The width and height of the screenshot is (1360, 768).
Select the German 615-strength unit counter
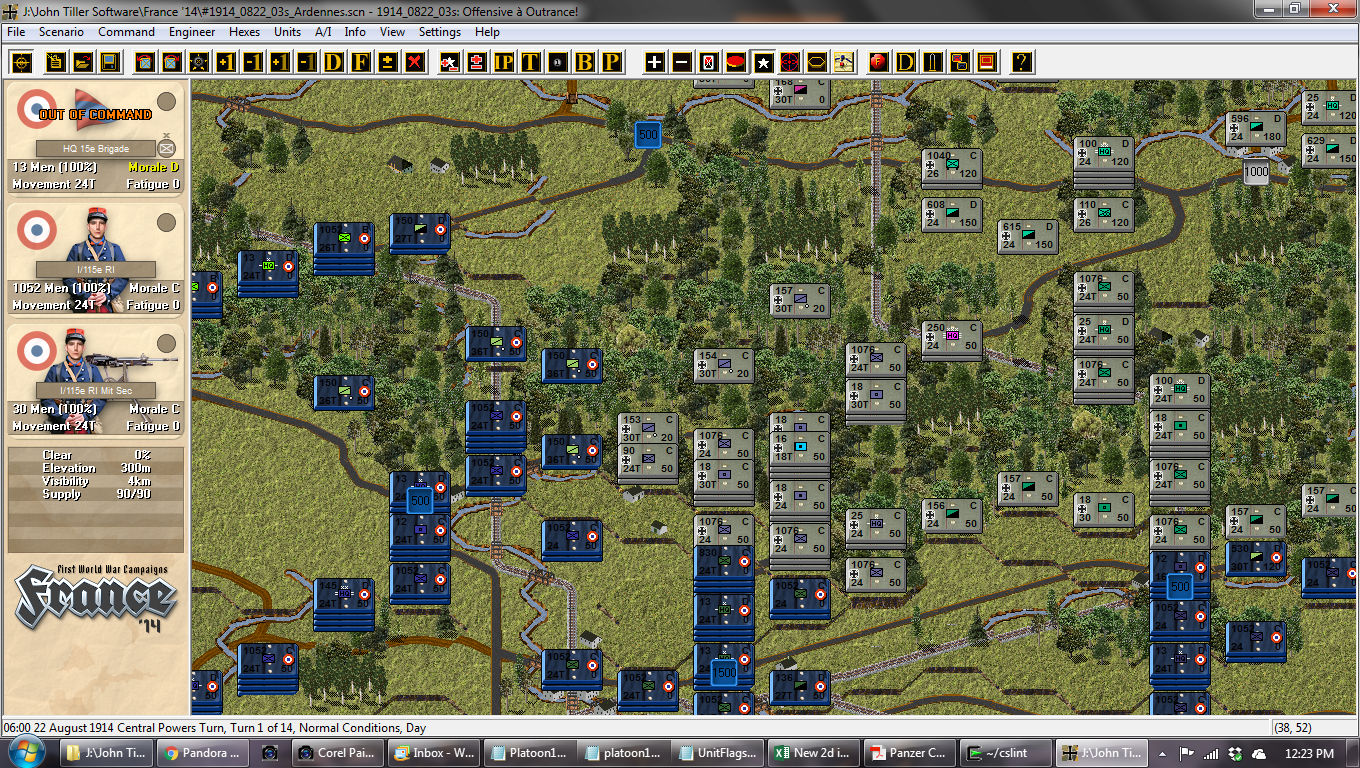coord(1028,237)
